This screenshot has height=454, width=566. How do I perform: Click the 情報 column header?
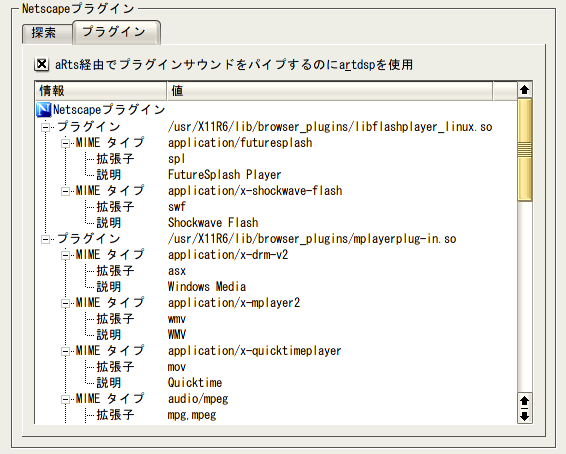click(x=101, y=91)
